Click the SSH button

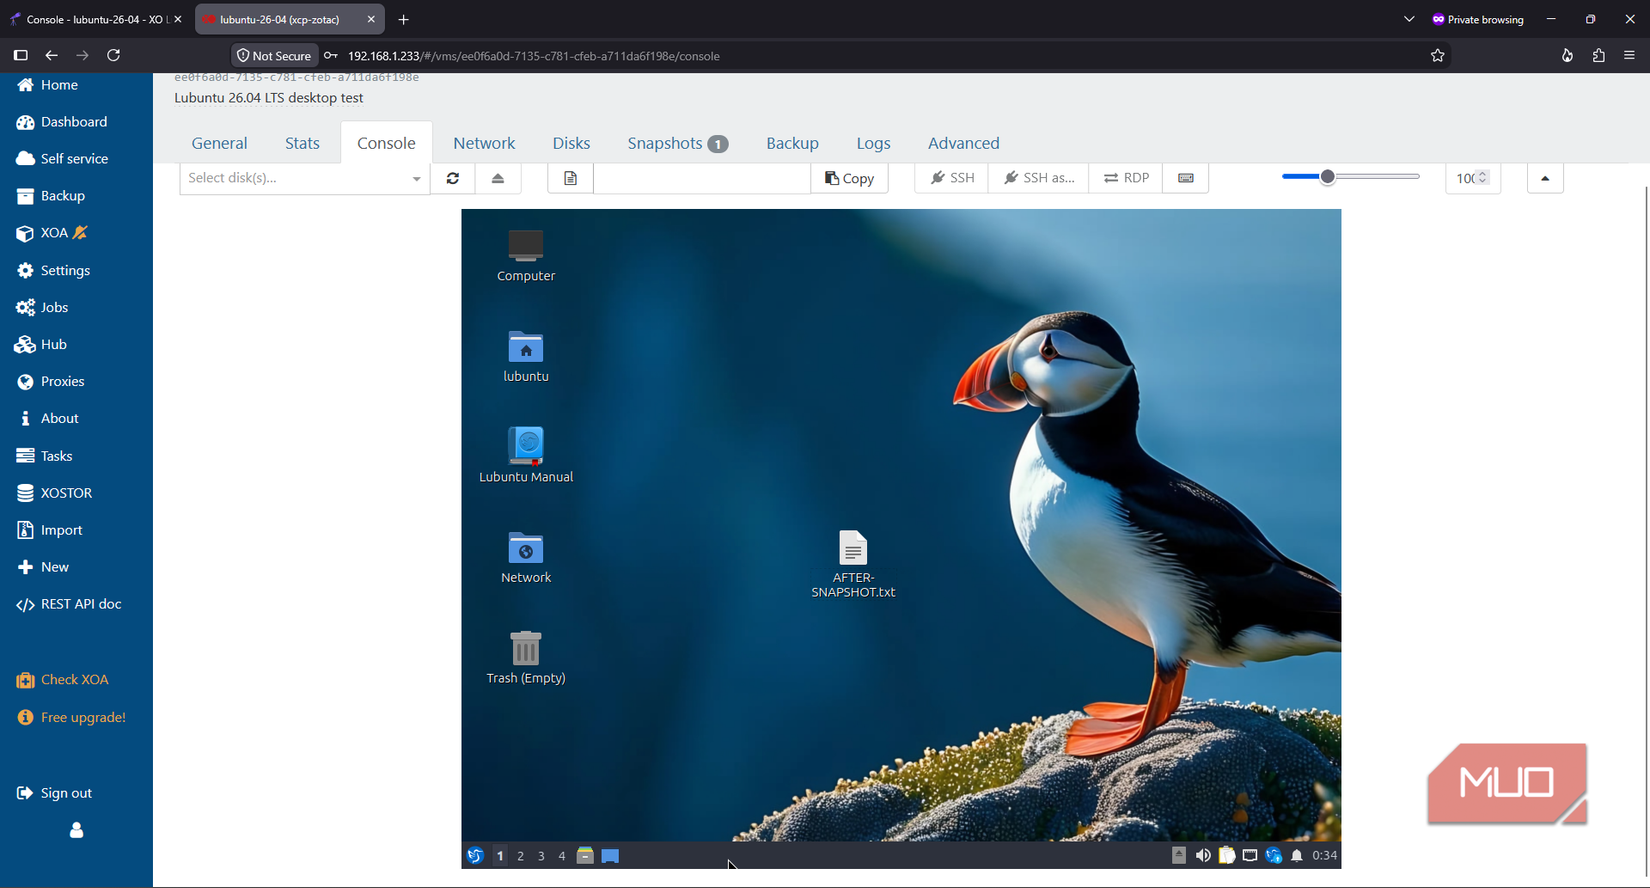click(x=952, y=178)
